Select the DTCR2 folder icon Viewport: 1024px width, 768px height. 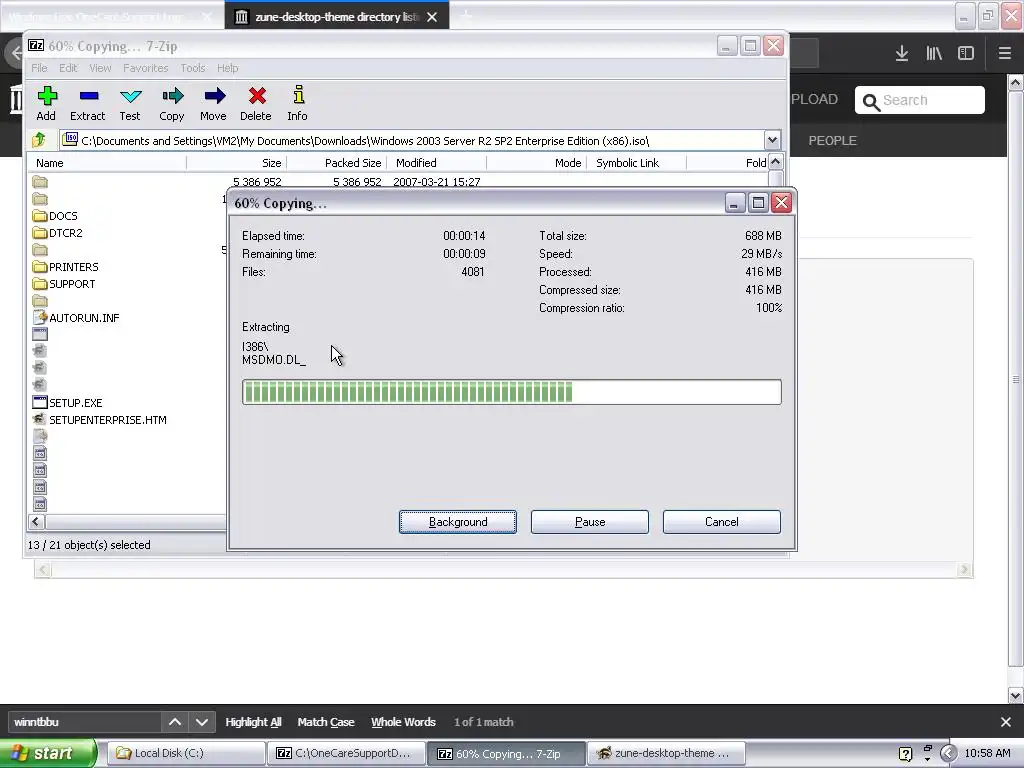[x=40, y=232]
